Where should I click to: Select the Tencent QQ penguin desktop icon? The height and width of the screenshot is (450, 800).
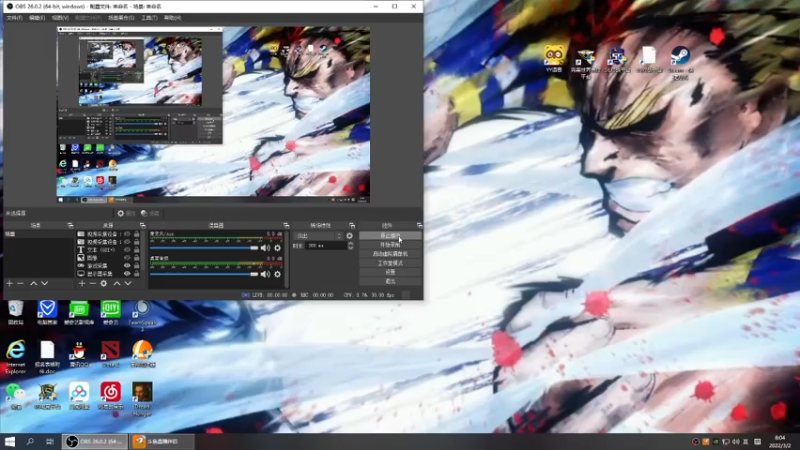click(x=79, y=354)
